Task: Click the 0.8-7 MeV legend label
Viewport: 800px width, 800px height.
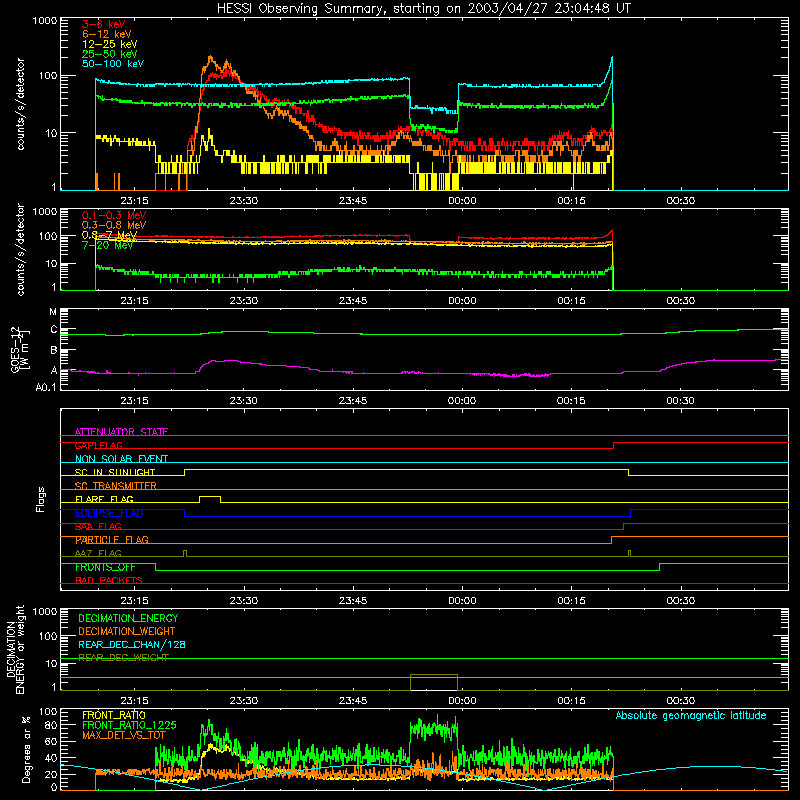Action: point(109,235)
